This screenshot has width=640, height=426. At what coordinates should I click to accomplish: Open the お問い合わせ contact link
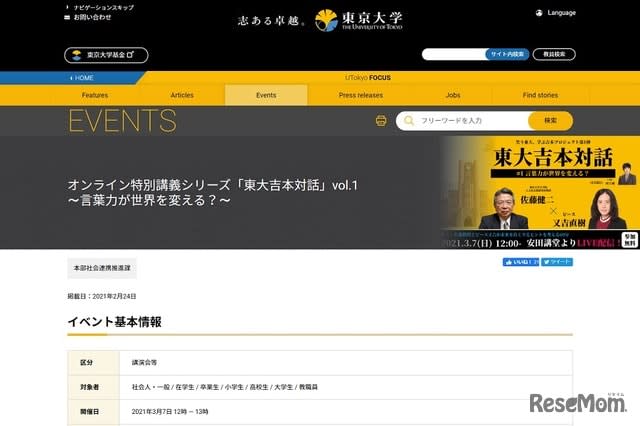[x=92, y=18]
